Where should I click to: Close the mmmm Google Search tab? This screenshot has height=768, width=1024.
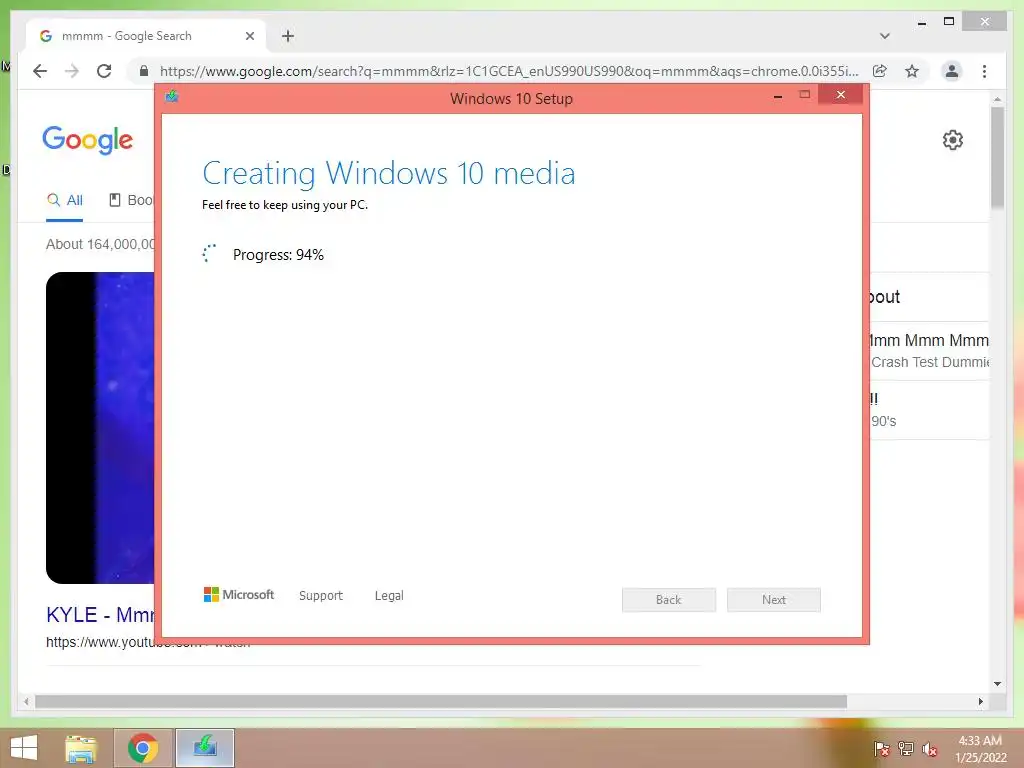[x=249, y=36]
